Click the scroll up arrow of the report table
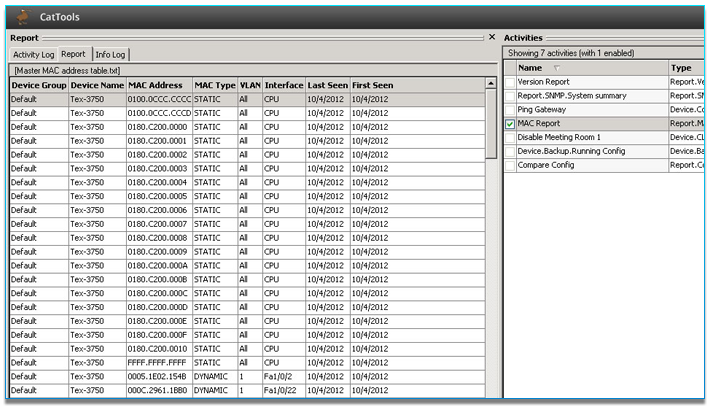The image size is (710, 410). click(x=490, y=86)
